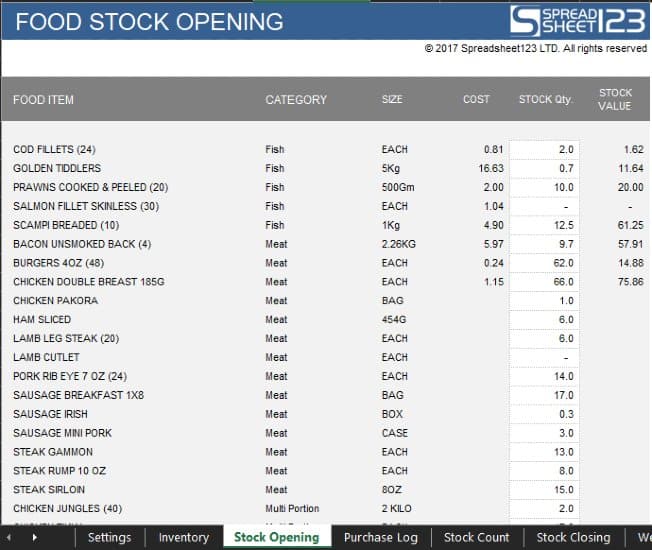Click the STOCK VALUE column header
652x550 pixels.
(615, 99)
